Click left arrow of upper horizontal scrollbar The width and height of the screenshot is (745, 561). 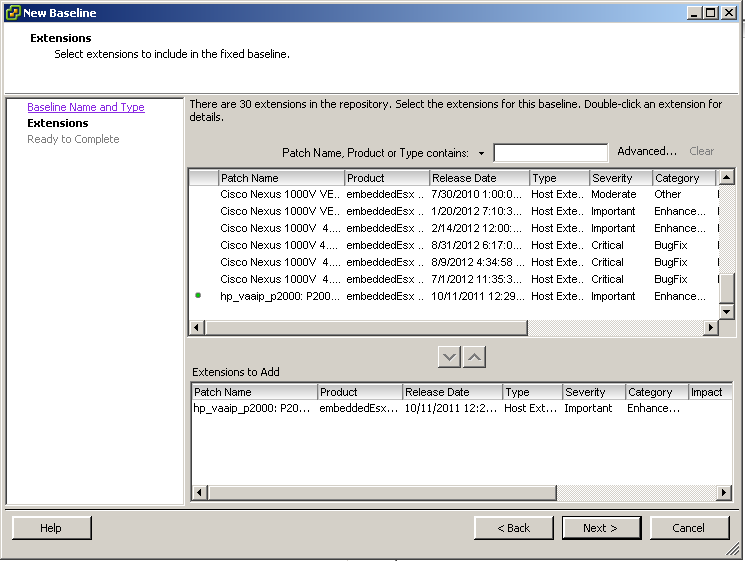(196, 327)
